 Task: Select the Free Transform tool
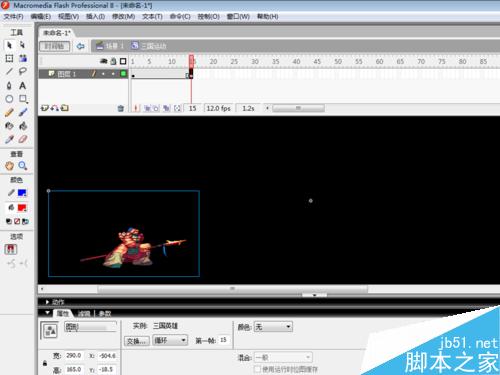point(9,59)
